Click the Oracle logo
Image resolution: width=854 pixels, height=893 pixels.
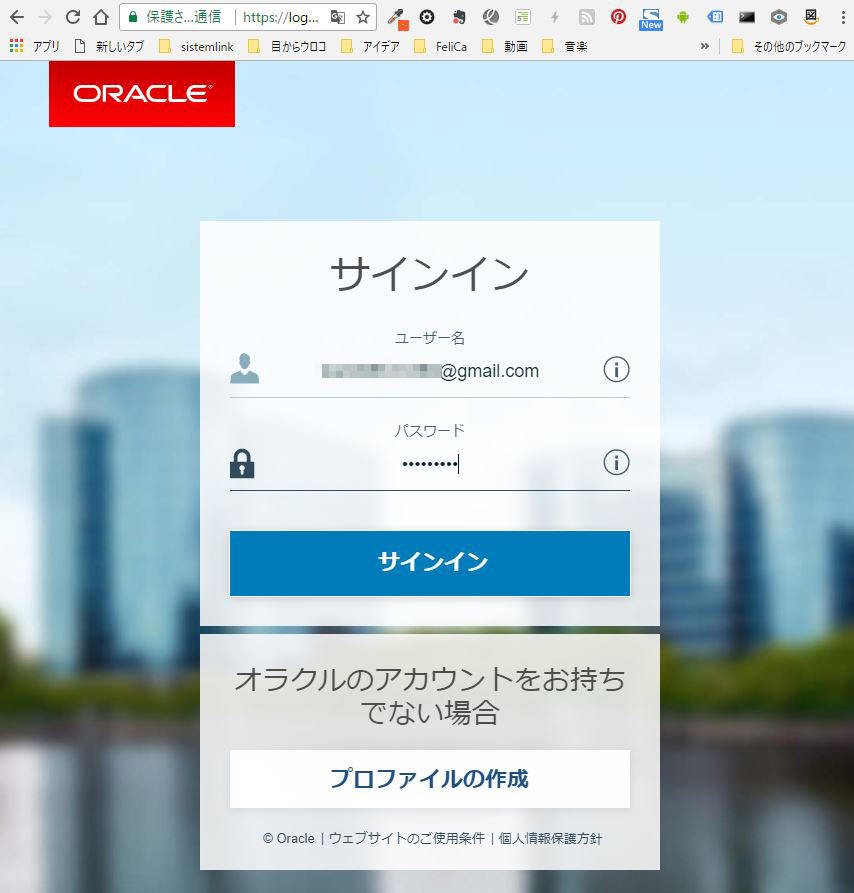142,94
